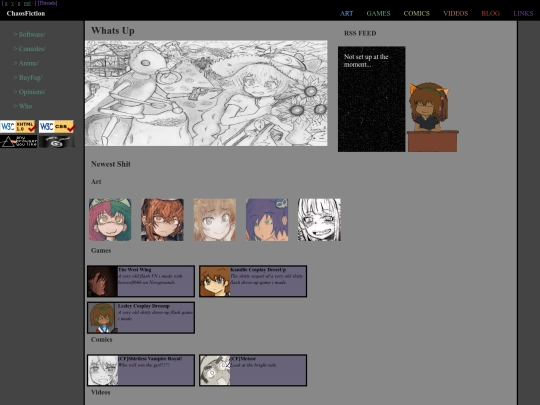Screen dimensions: 540x405
Task: Open the pink and green haired girl artwork thumbnail
Action: click(110, 220)
